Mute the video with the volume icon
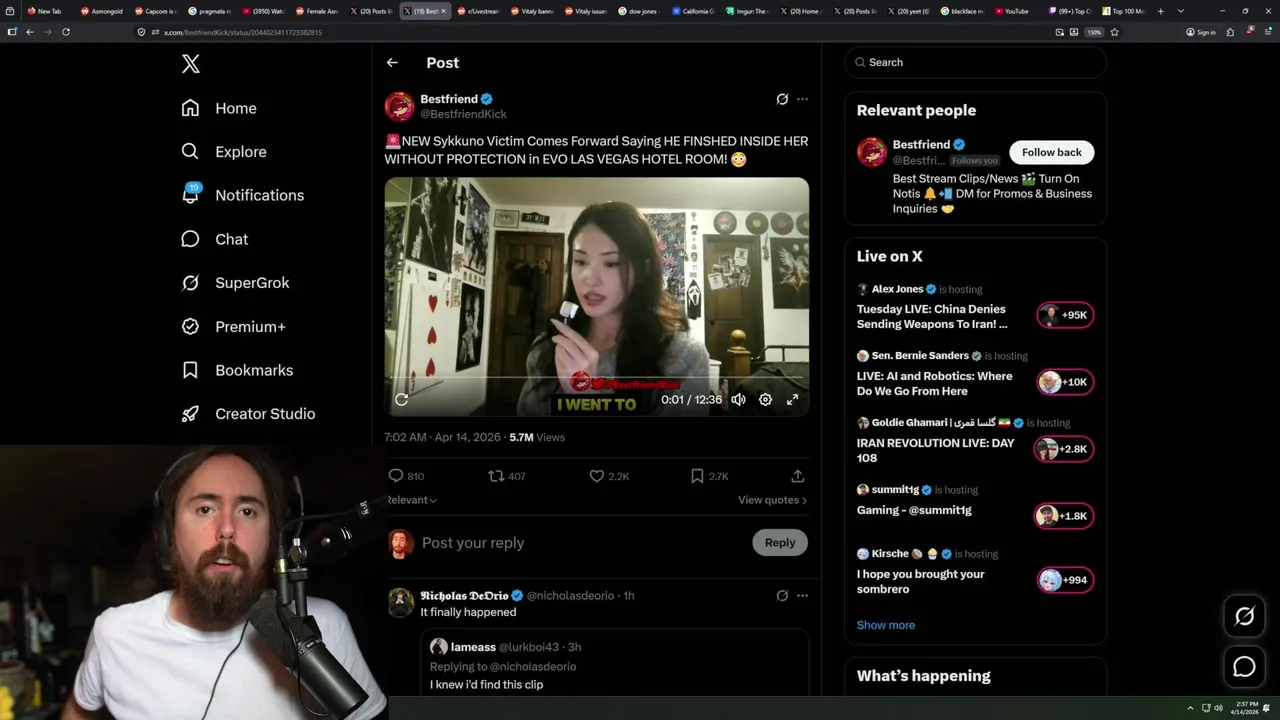This screenshot has width=1280, height=720. click(738, 399)
